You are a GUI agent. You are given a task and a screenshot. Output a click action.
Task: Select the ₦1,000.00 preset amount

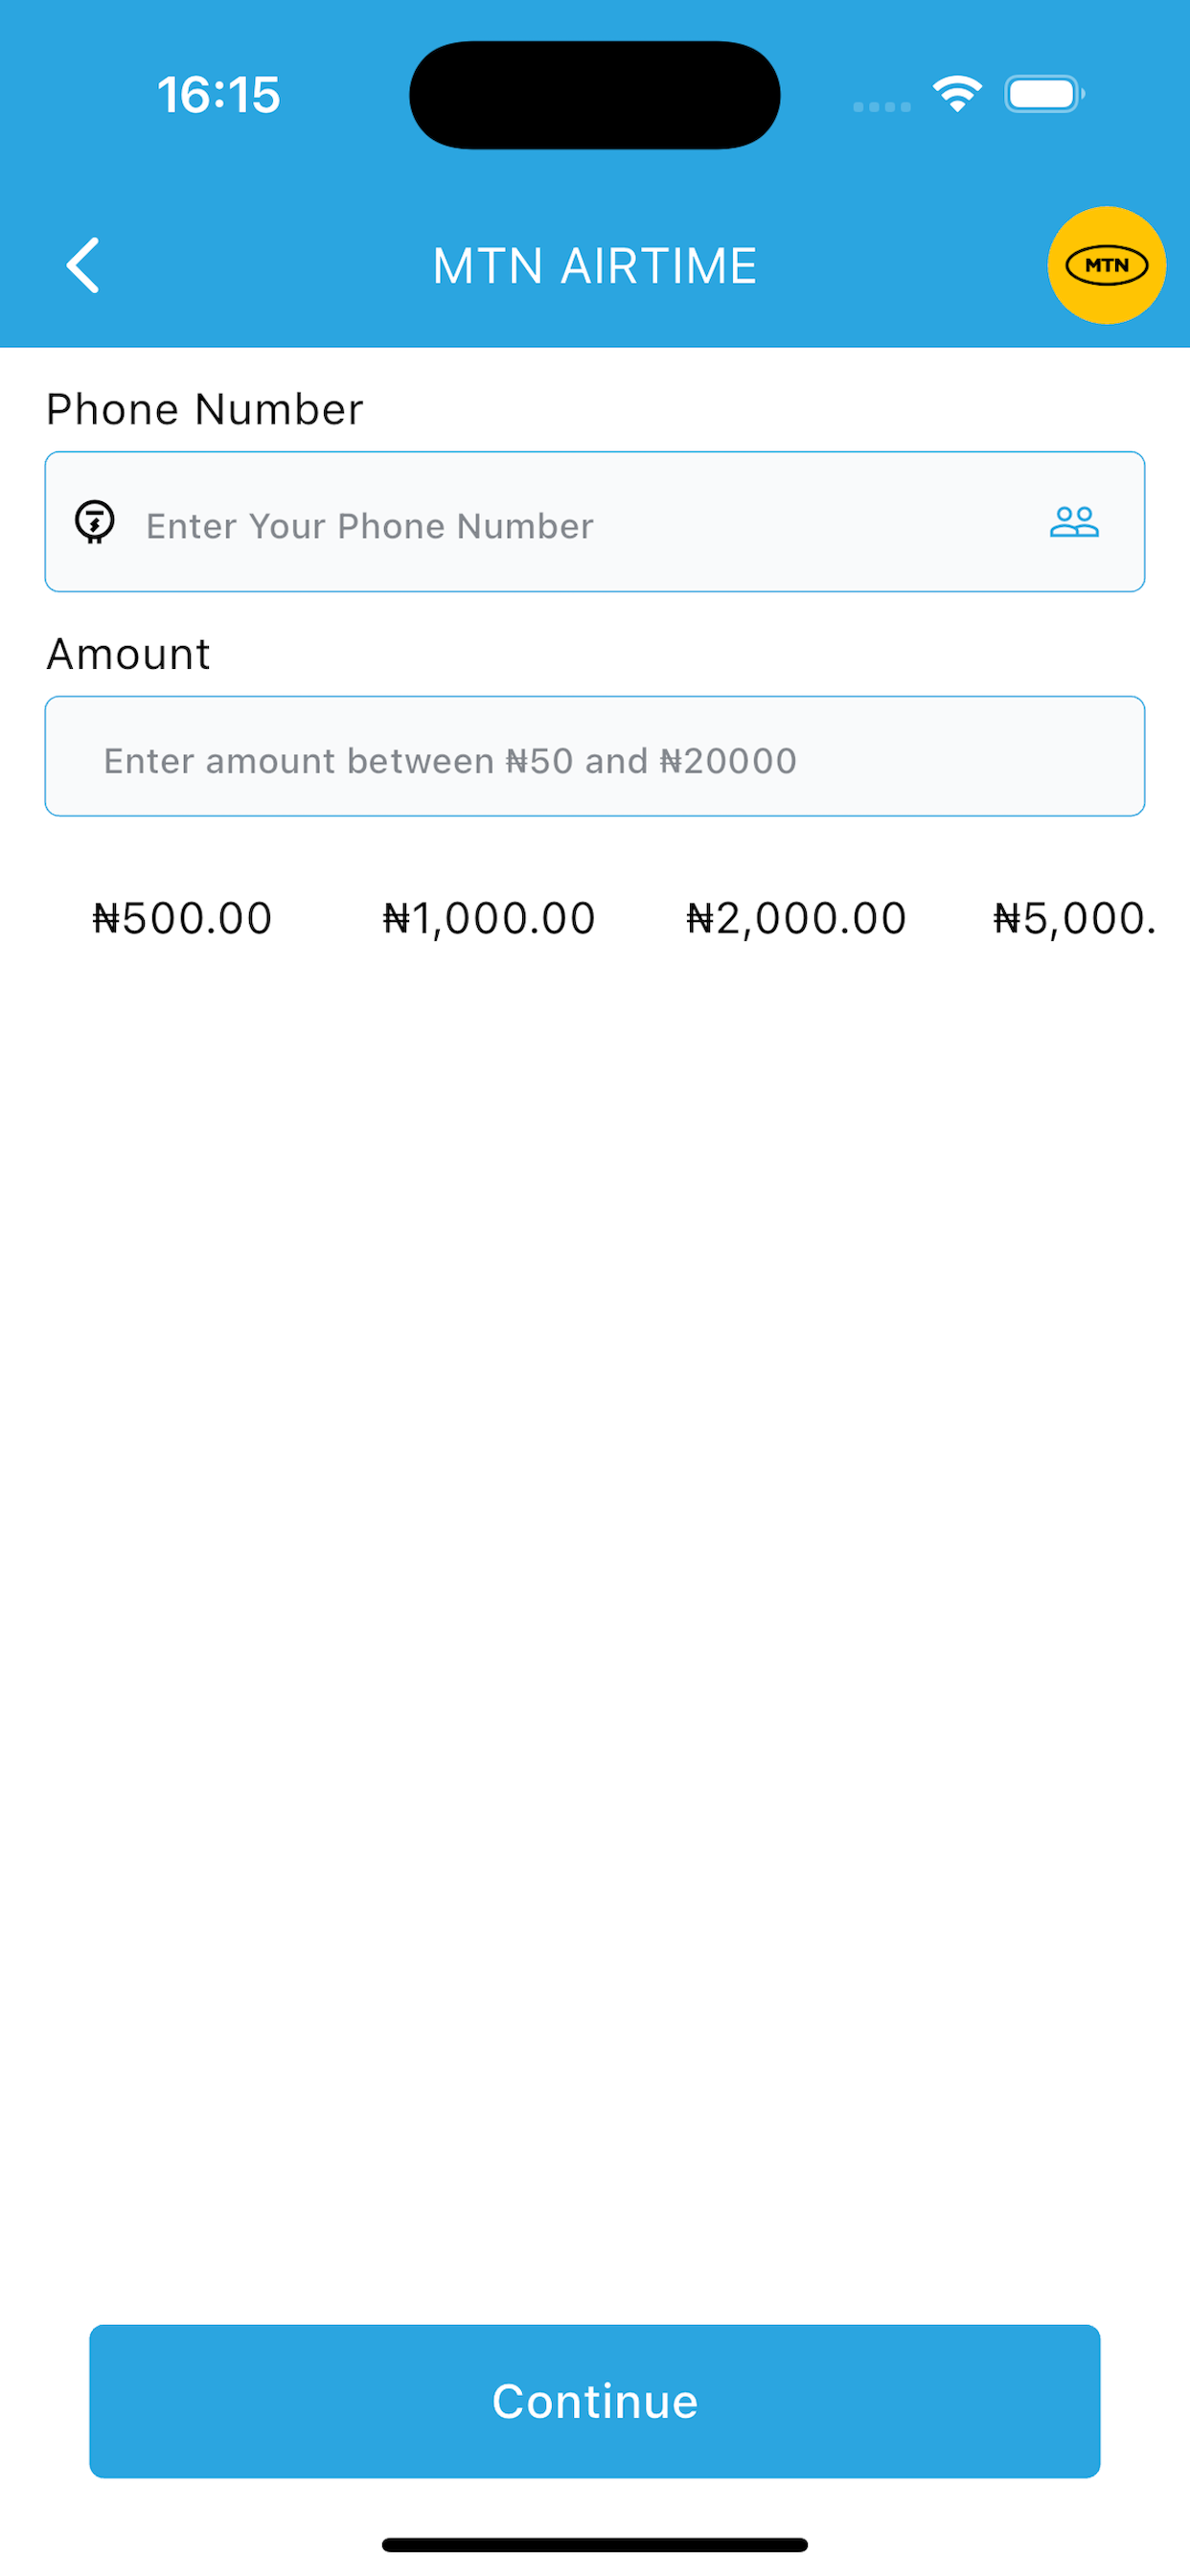pyautogui.click(x=489, y=918)
